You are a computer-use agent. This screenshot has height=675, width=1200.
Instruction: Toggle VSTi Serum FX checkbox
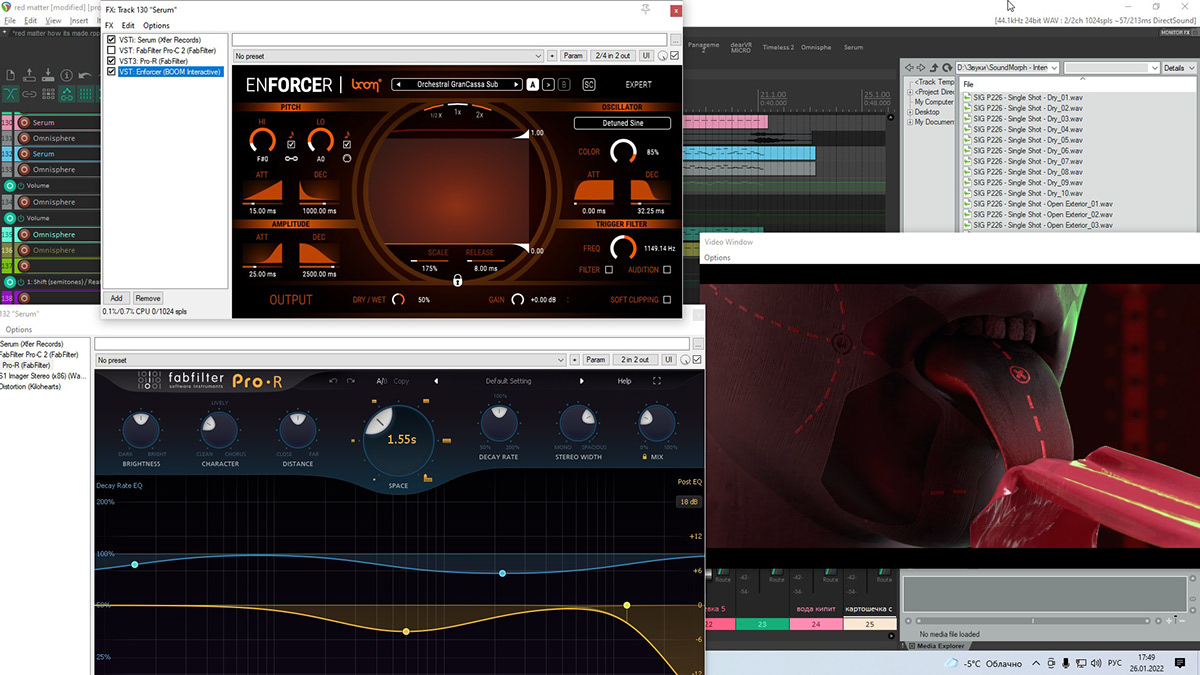[x=111, y=40]
